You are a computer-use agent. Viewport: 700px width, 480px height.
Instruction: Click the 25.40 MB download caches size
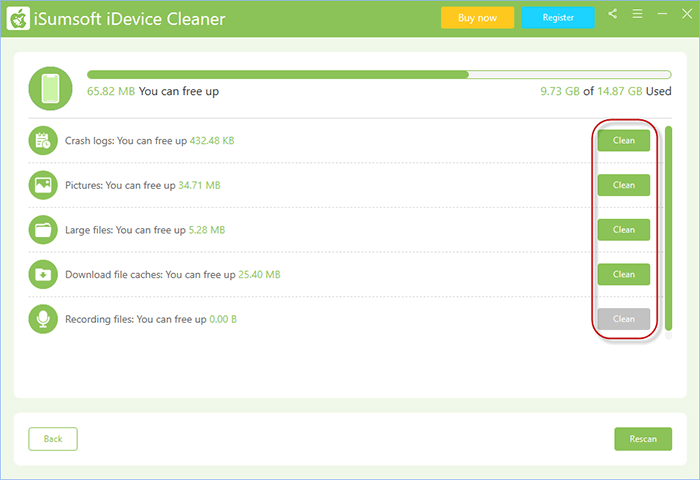coord(259,275)
